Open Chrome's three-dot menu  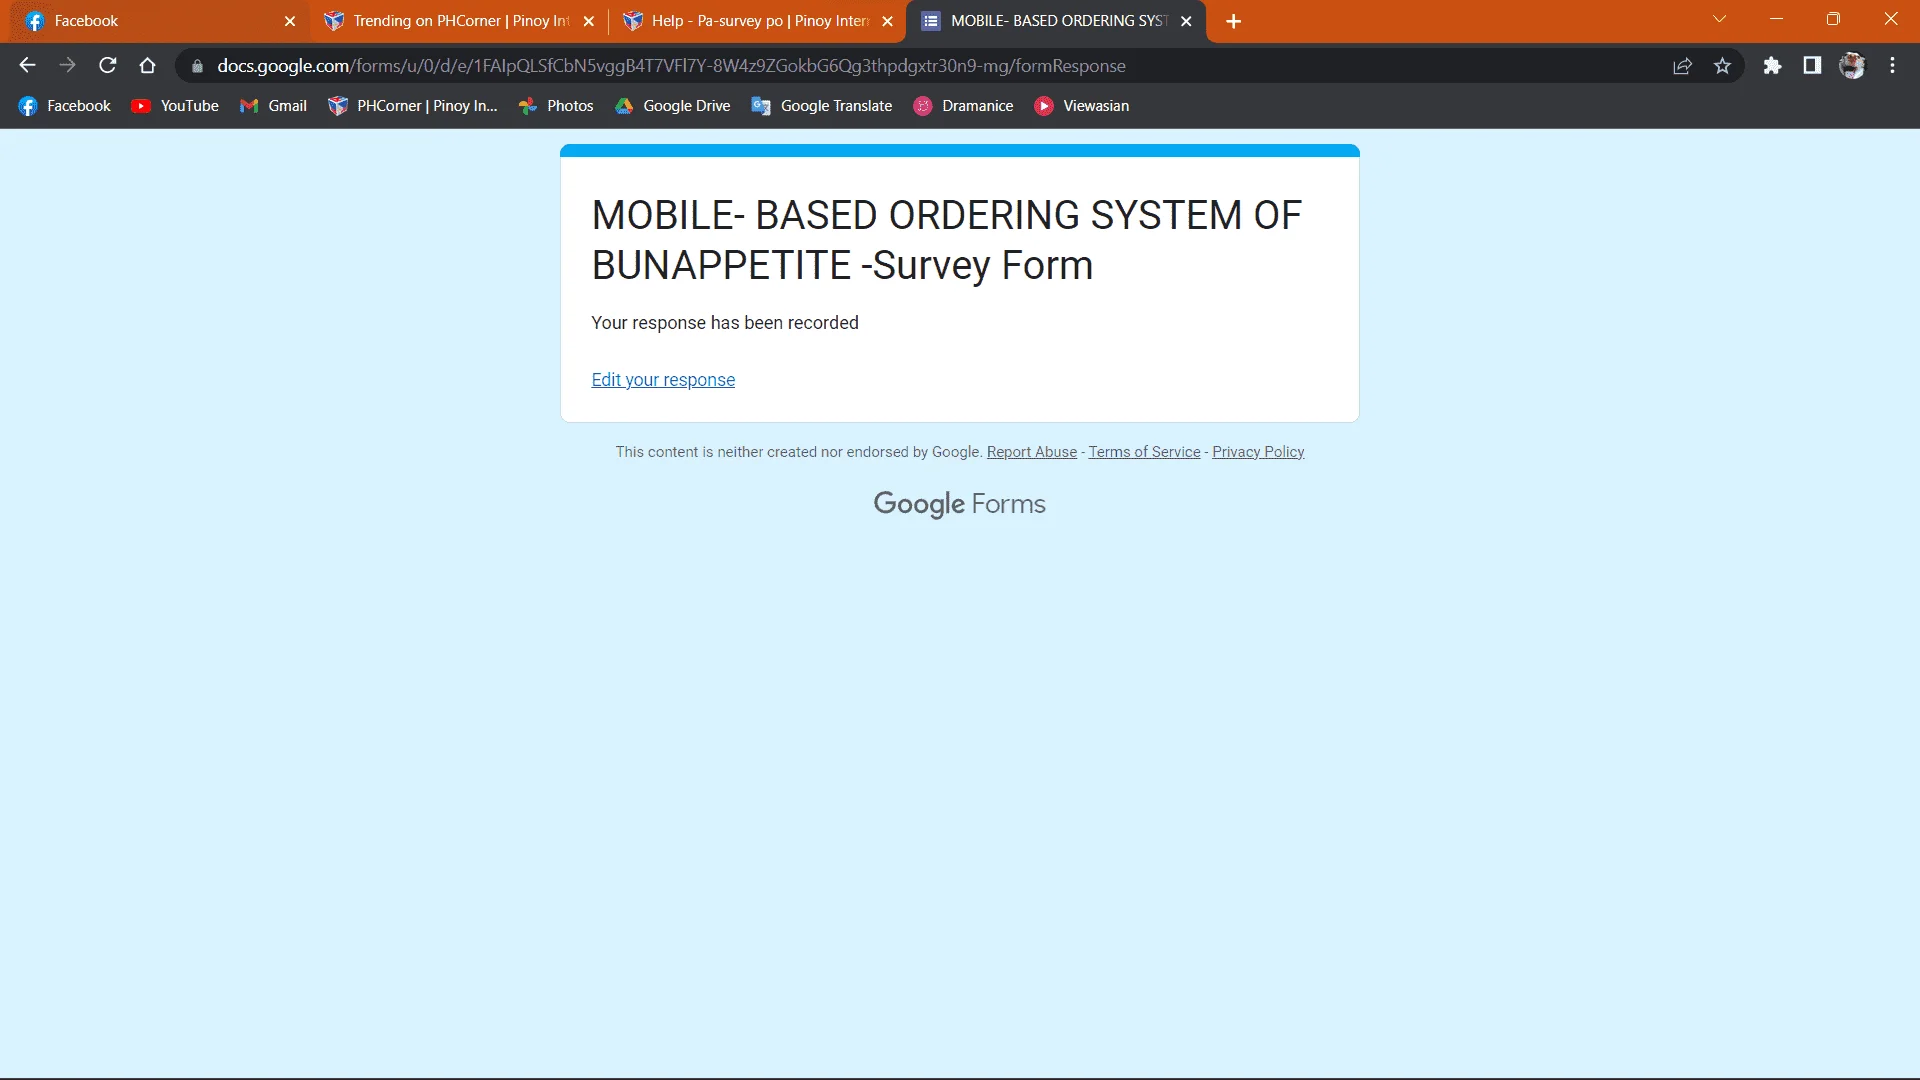[1892, 66]
